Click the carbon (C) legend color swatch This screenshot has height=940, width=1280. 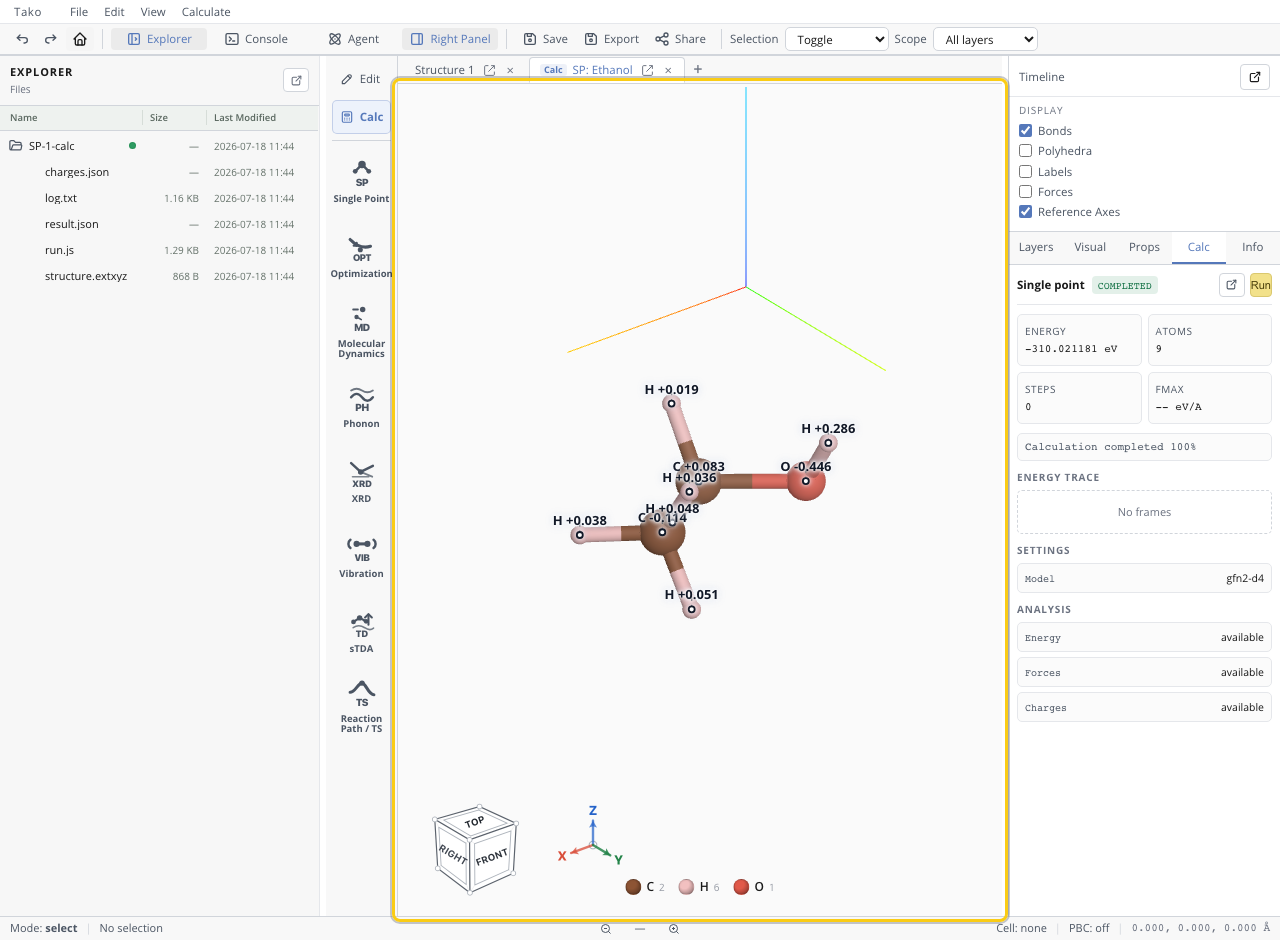point(633,887)
